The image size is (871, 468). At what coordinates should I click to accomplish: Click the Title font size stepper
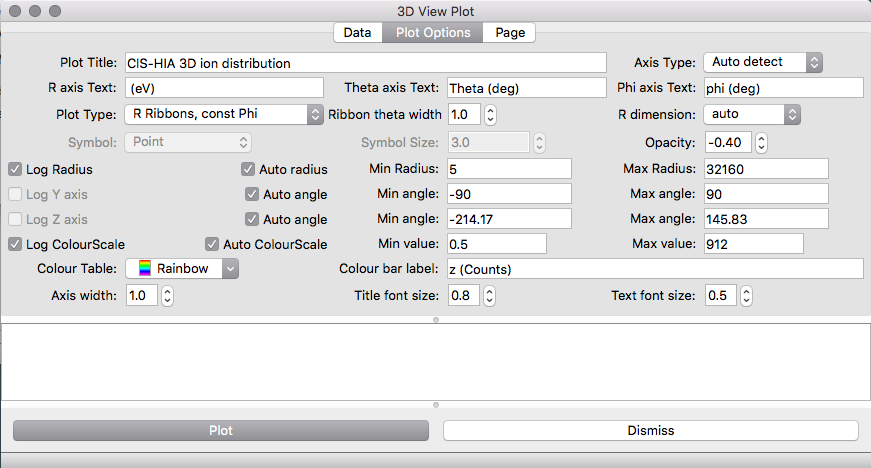(x=490, y=296)
